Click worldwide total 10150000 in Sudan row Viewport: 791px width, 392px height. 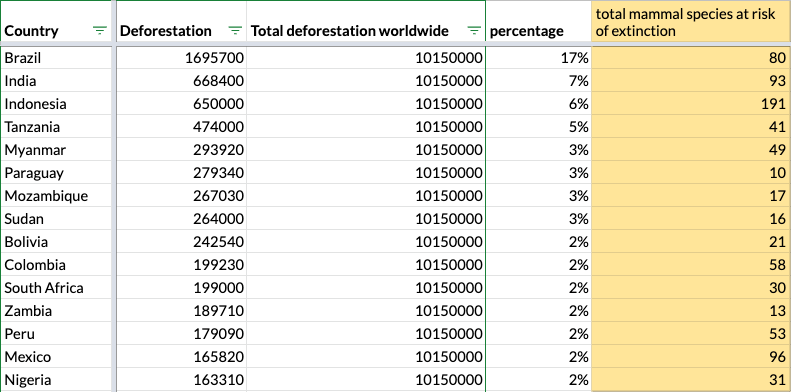(366, 218)
